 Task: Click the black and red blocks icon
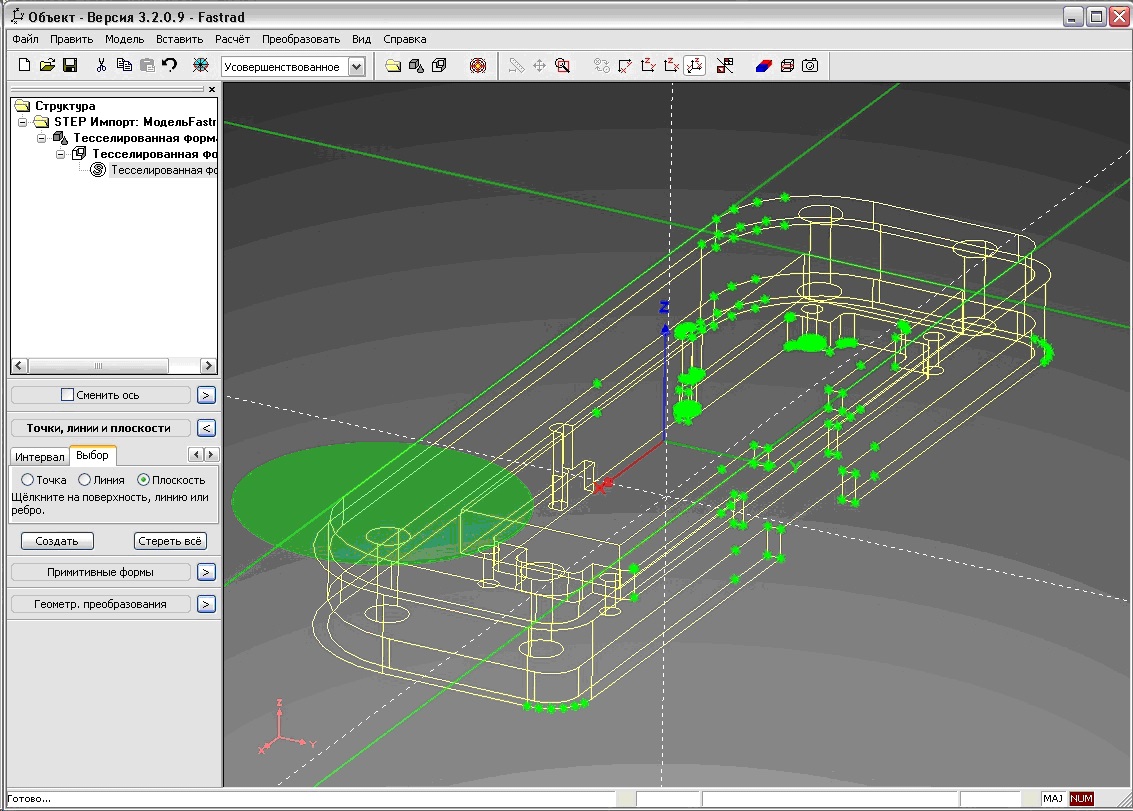click(x=725, y=66)
